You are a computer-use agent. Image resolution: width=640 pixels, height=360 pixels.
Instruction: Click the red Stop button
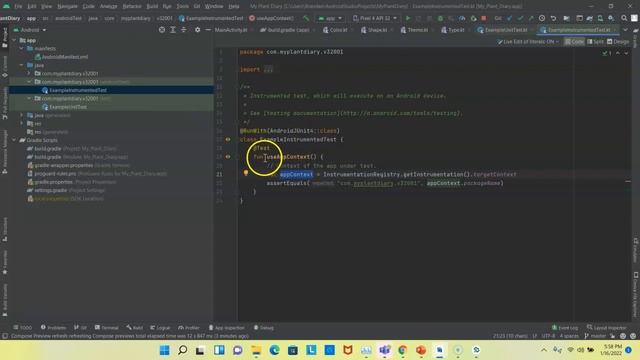pyautogui.click(x=484, y=18)
